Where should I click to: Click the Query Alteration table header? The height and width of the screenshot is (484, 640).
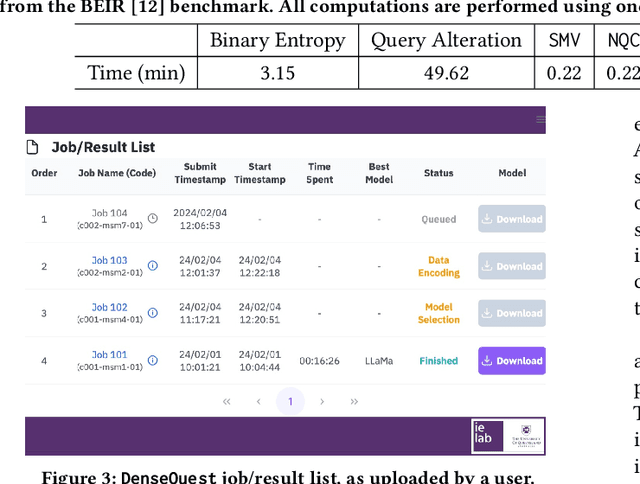(446, 40)
